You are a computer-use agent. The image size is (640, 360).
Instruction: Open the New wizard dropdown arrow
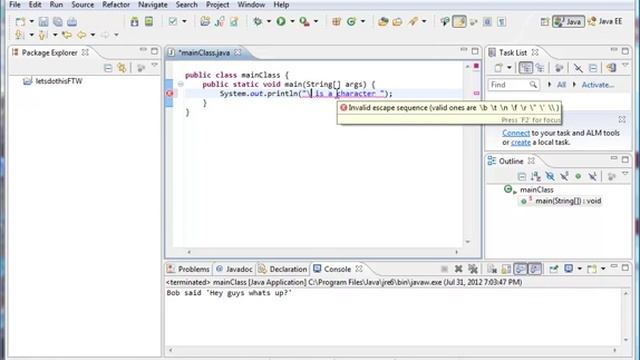(x=31, y=22)
